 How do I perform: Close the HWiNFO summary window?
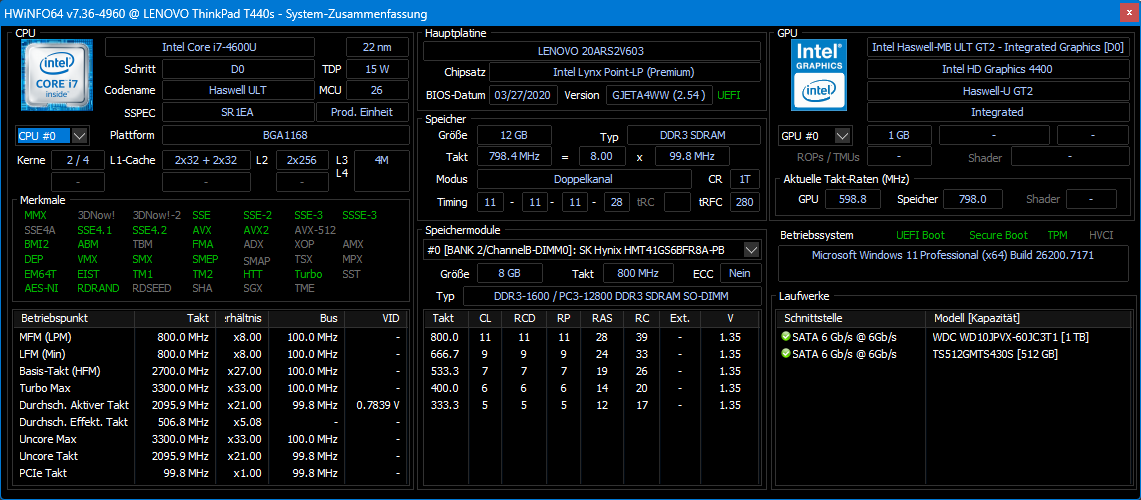pos(1127,14)
